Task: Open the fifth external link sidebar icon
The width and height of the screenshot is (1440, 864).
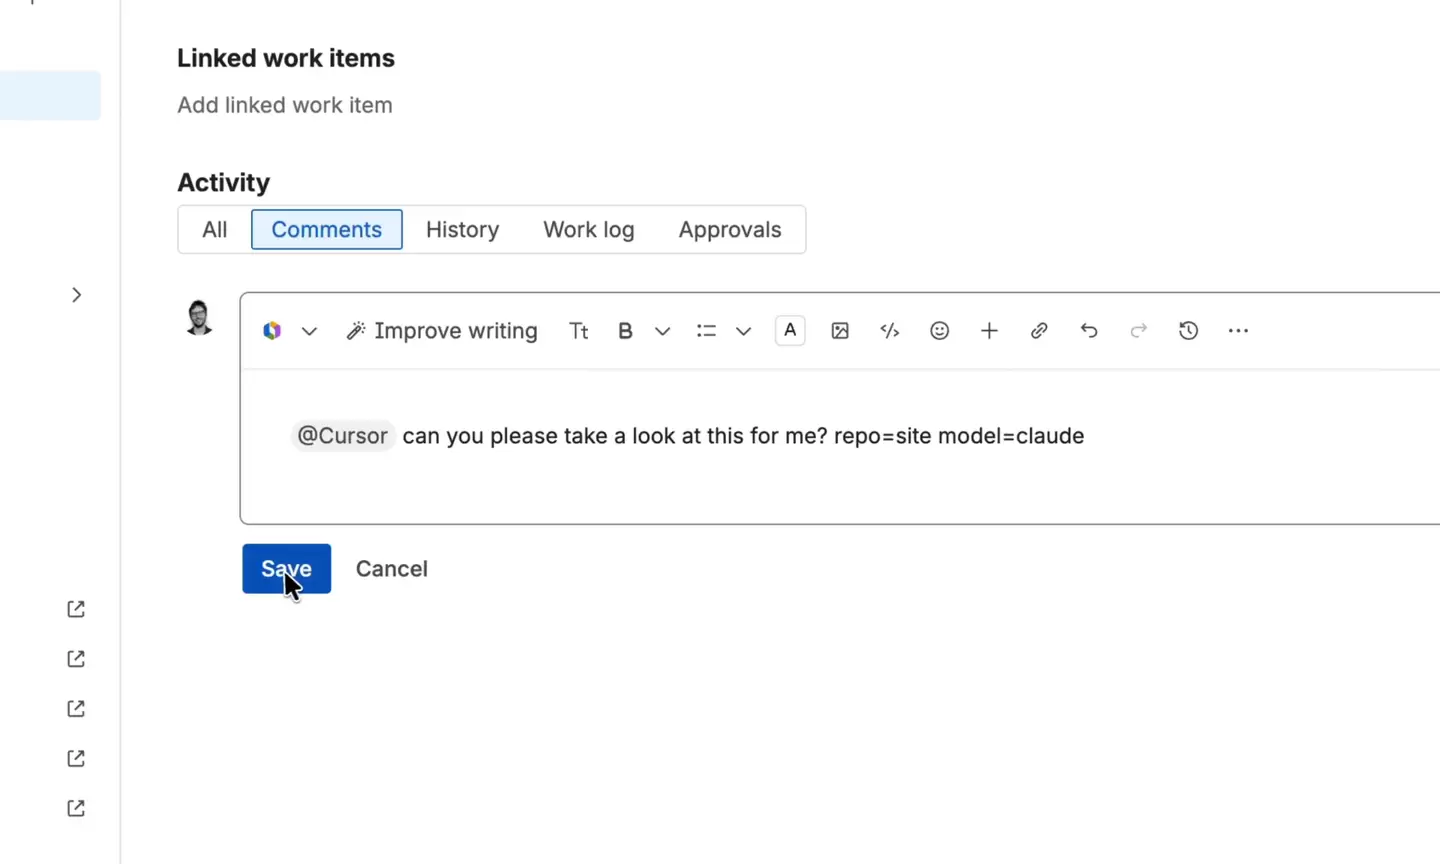Action: pyautogui.click(x=76, y=808)
